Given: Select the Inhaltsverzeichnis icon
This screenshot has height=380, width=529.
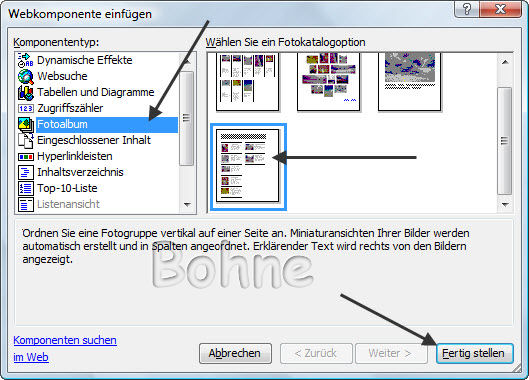Looking at the screenshot, I should (x=26, y=172).
